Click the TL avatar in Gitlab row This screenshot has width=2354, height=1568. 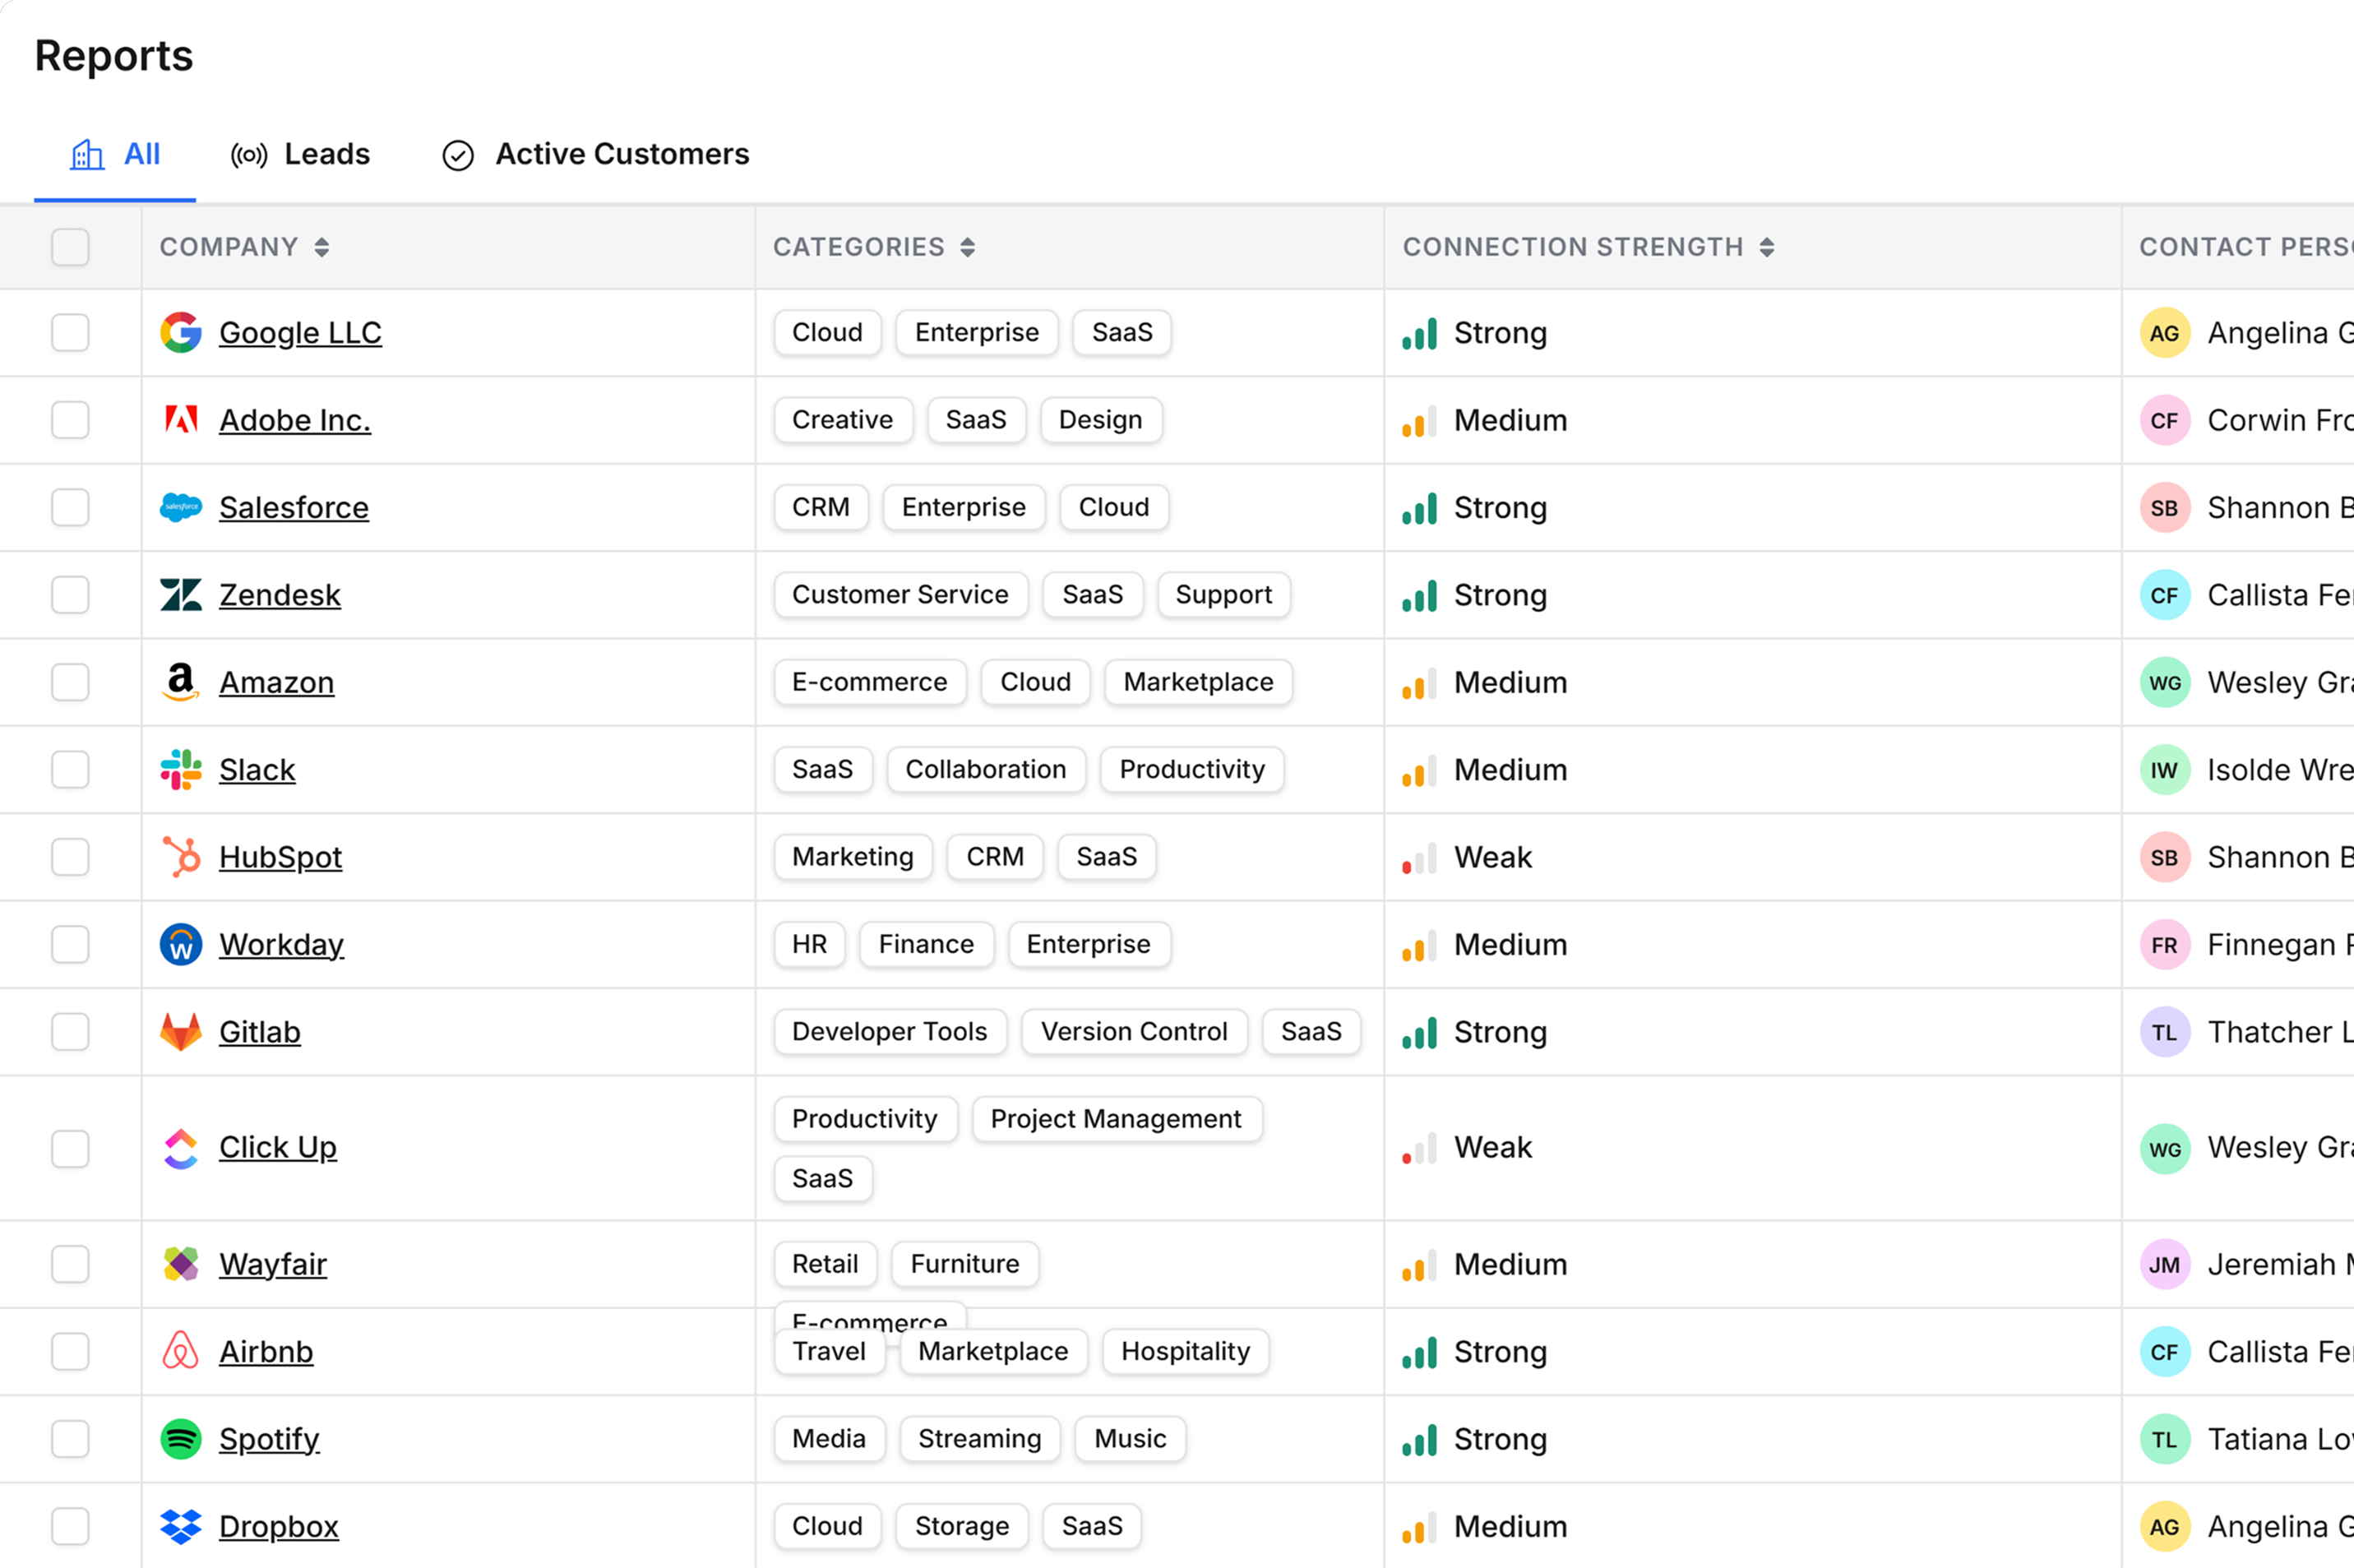click(2165, 1032)
